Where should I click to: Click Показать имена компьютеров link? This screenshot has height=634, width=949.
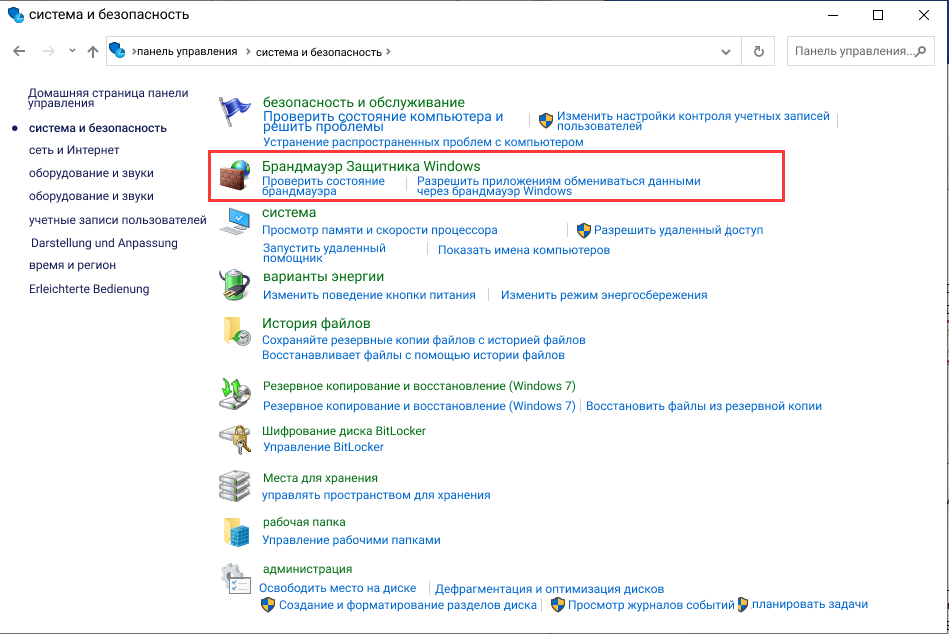point(524,250)
